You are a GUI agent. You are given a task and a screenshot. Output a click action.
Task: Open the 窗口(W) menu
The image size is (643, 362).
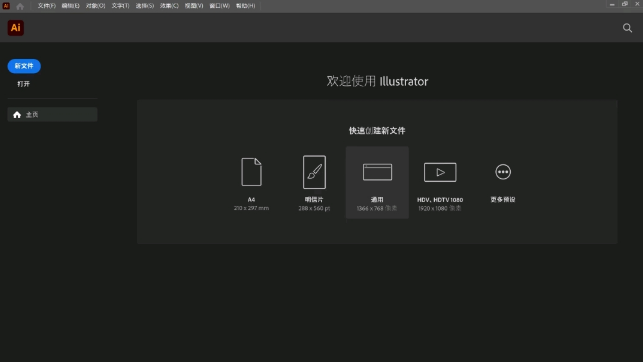(219, 6)
